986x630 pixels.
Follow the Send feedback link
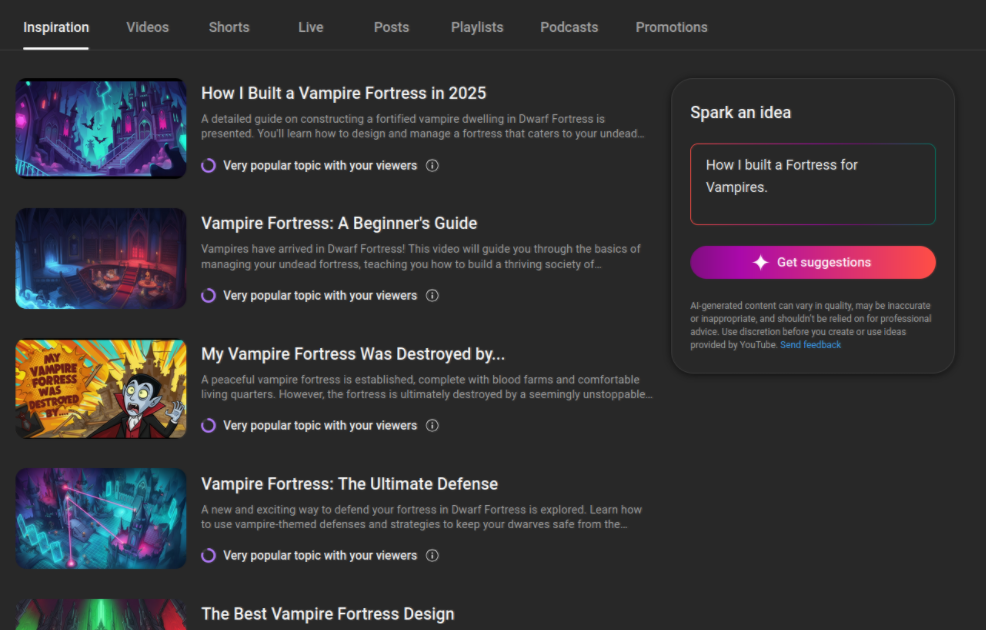[810, 345]
